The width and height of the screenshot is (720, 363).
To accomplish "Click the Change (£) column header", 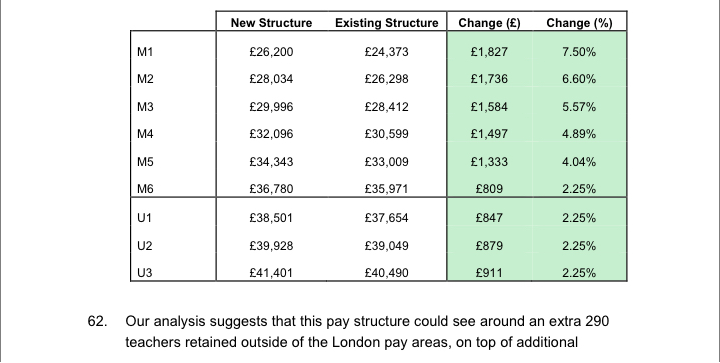I will click(x=489, y=23).
